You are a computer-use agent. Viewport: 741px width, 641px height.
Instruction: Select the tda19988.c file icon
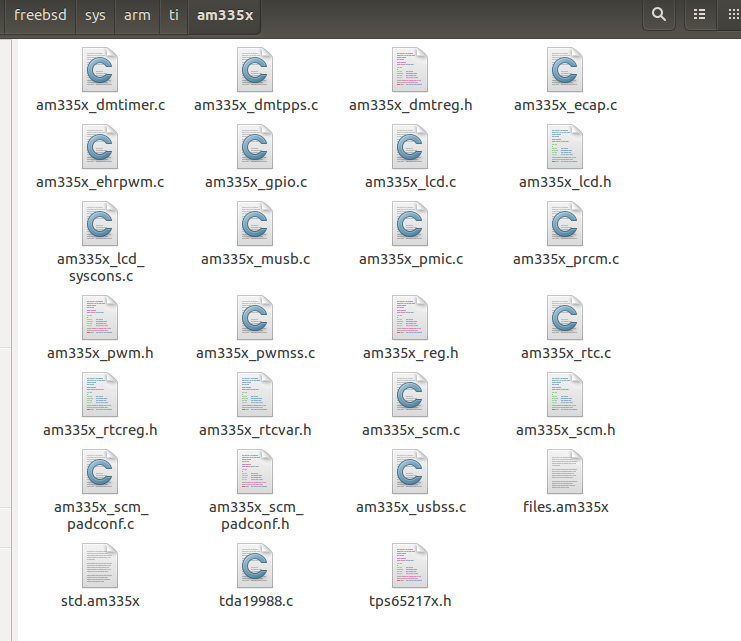(255, 566)
